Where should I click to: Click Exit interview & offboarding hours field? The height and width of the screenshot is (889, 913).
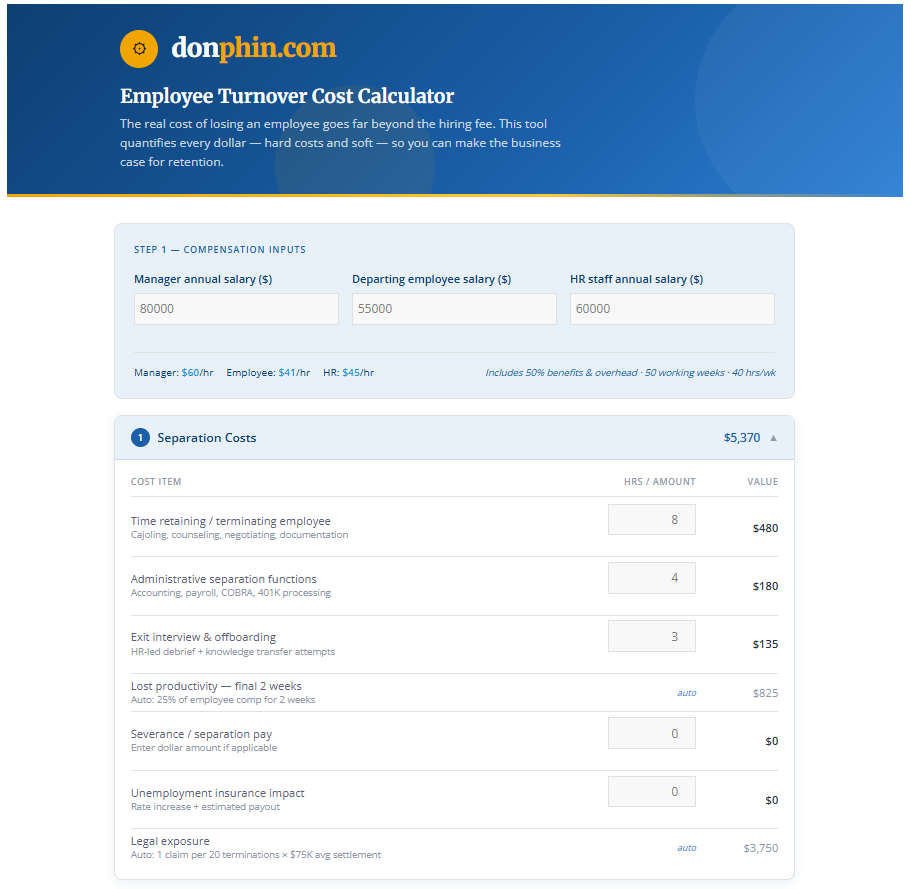[651, 636]
